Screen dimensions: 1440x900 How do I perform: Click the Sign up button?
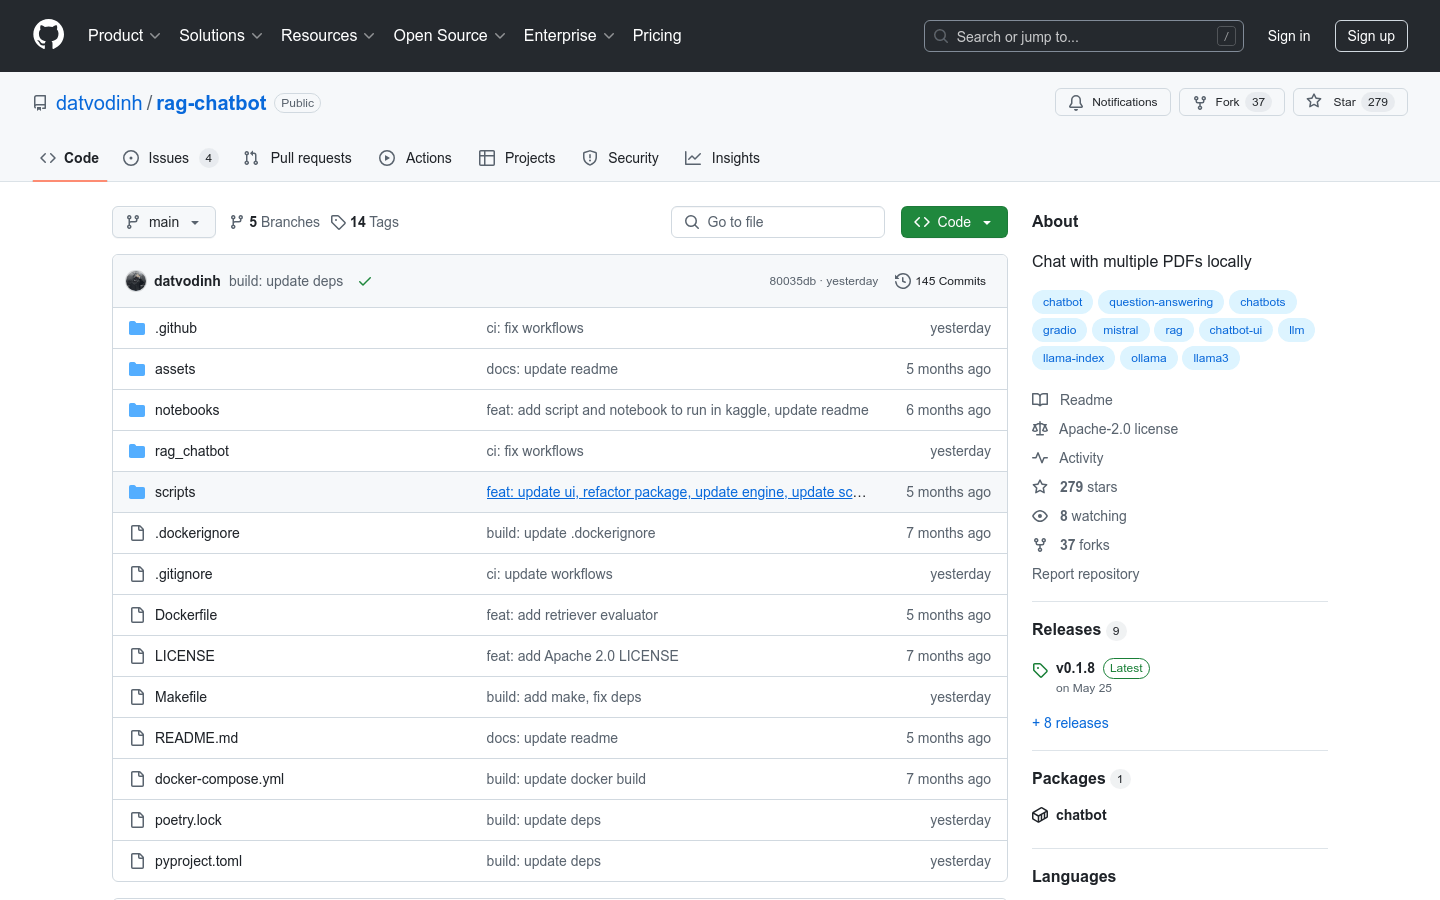tap(1371, 36)
